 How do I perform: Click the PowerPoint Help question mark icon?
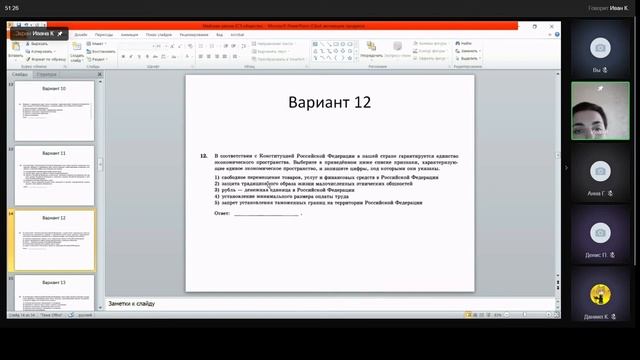(557, 35)
